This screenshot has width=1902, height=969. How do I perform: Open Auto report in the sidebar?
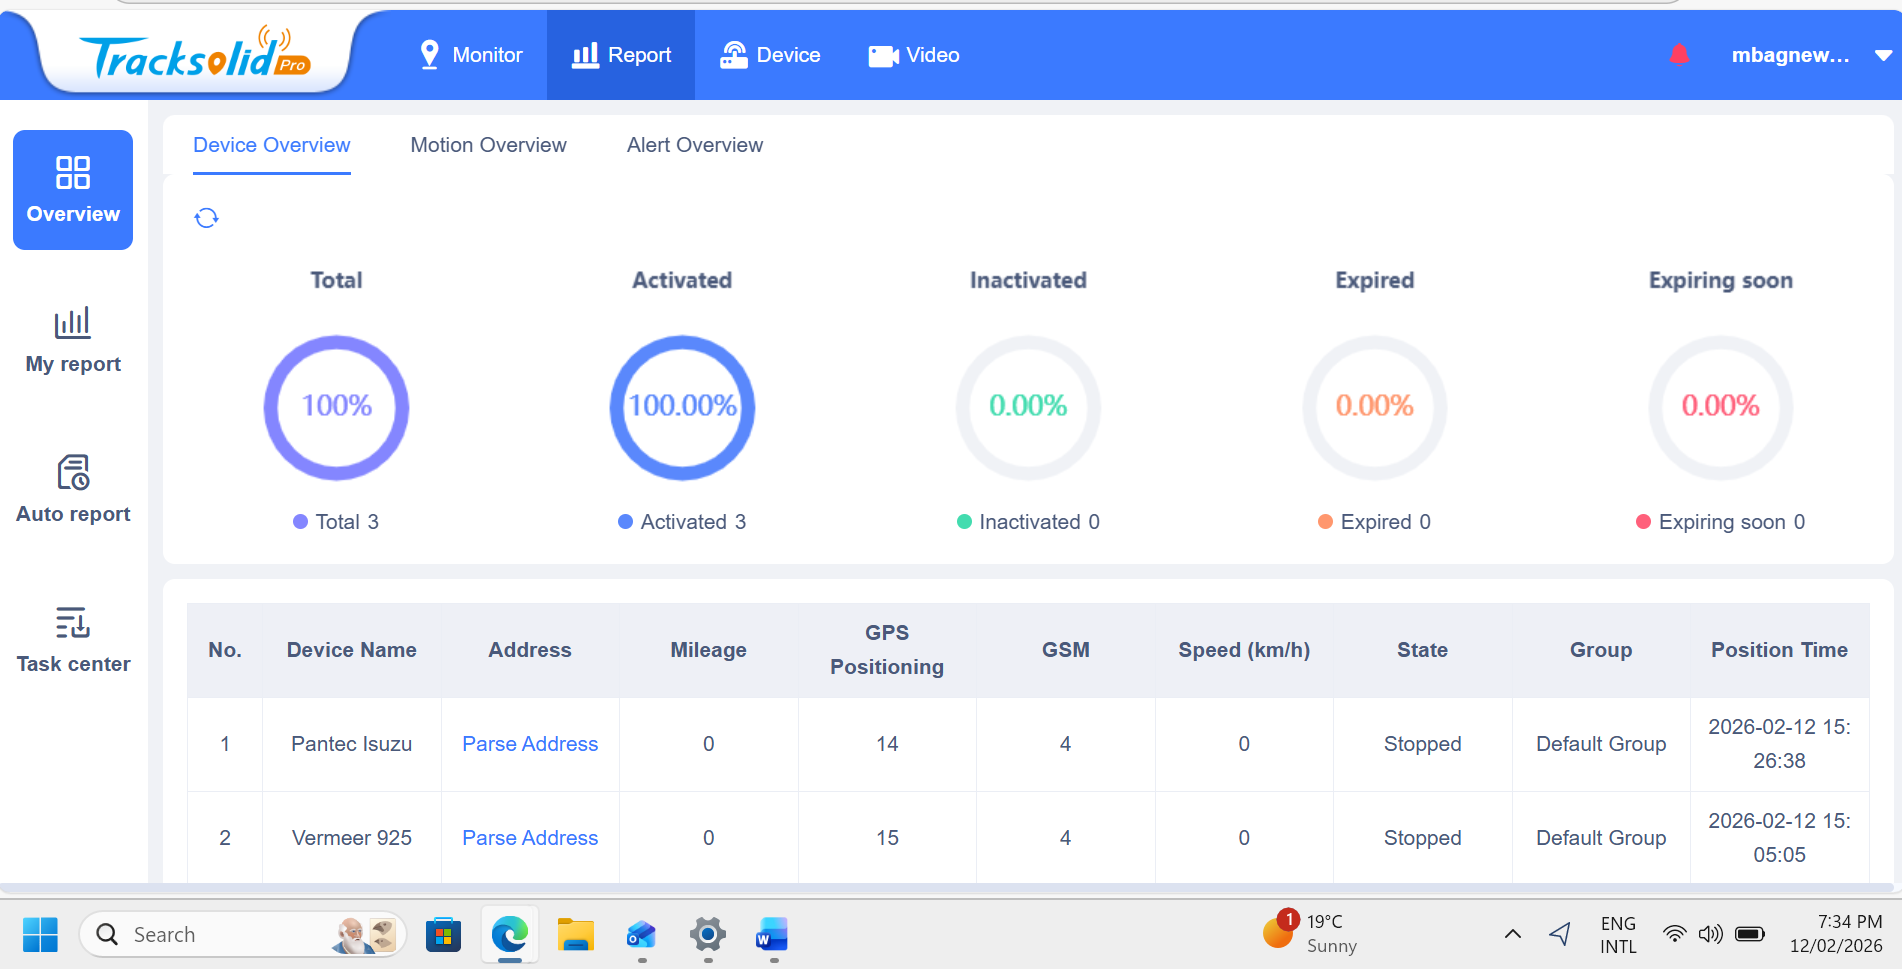click(x=73, y=490)
